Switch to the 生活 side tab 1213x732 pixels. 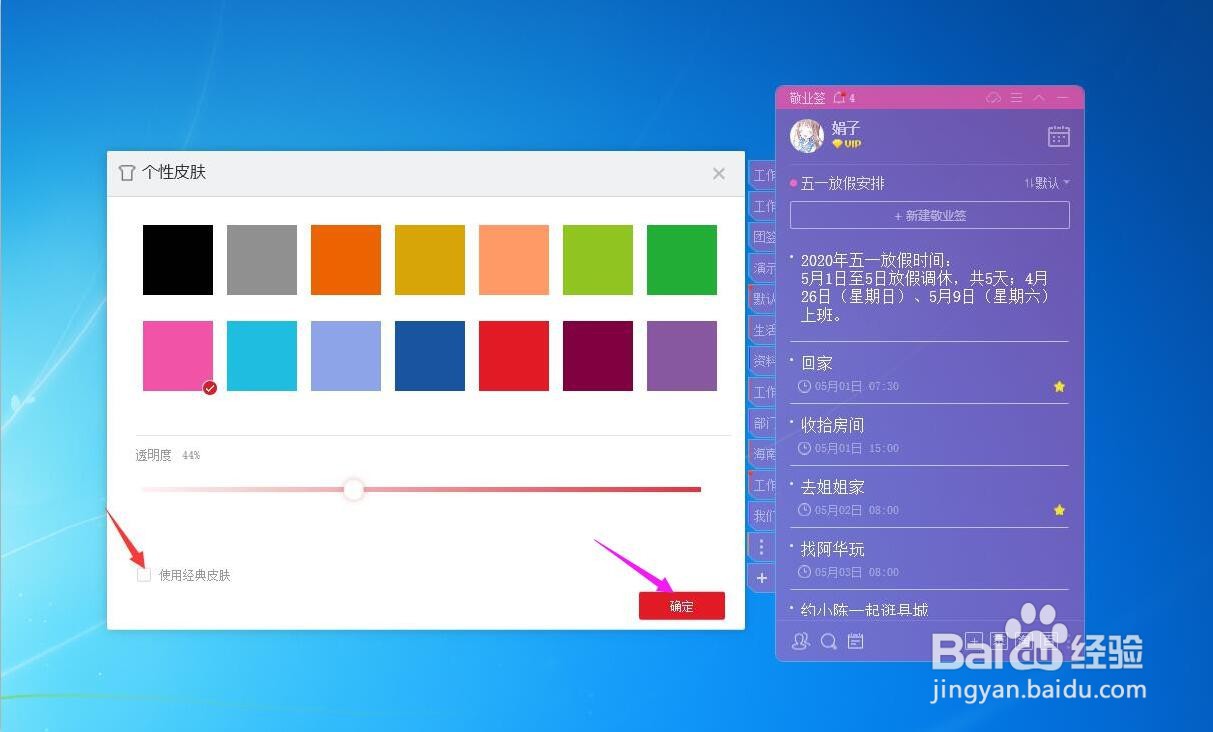762,330
